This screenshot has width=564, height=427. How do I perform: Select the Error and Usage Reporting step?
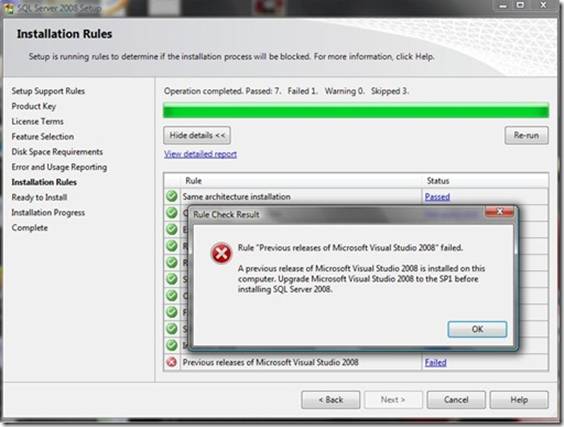[59, 167]
